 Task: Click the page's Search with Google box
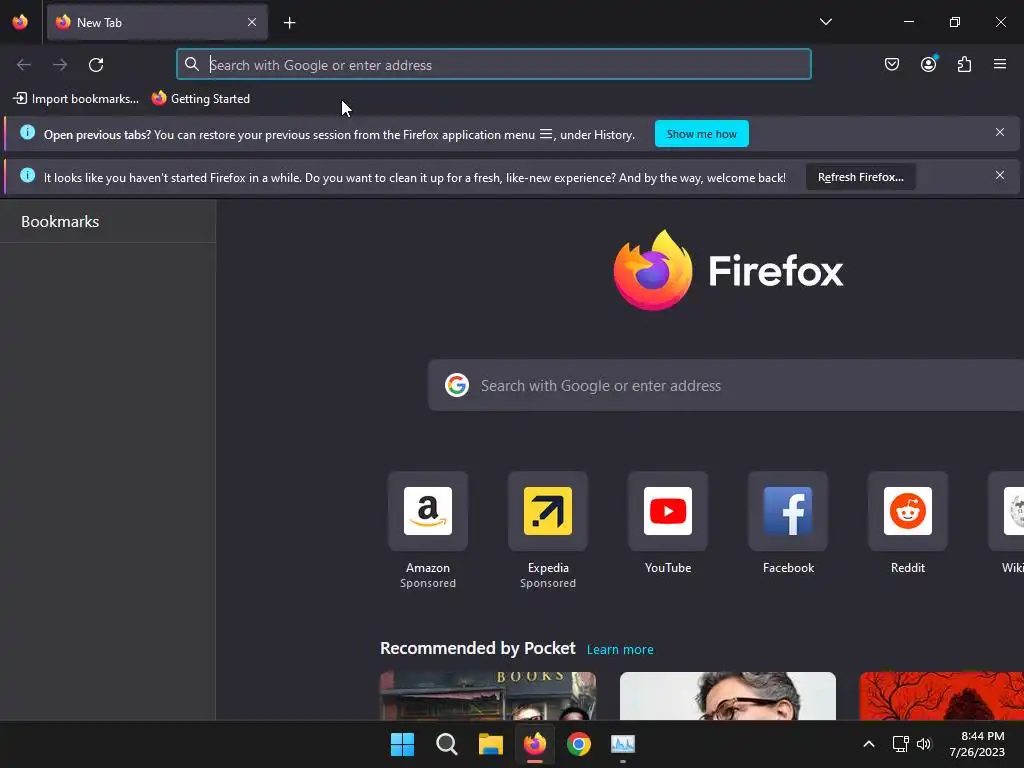[726, 385]
